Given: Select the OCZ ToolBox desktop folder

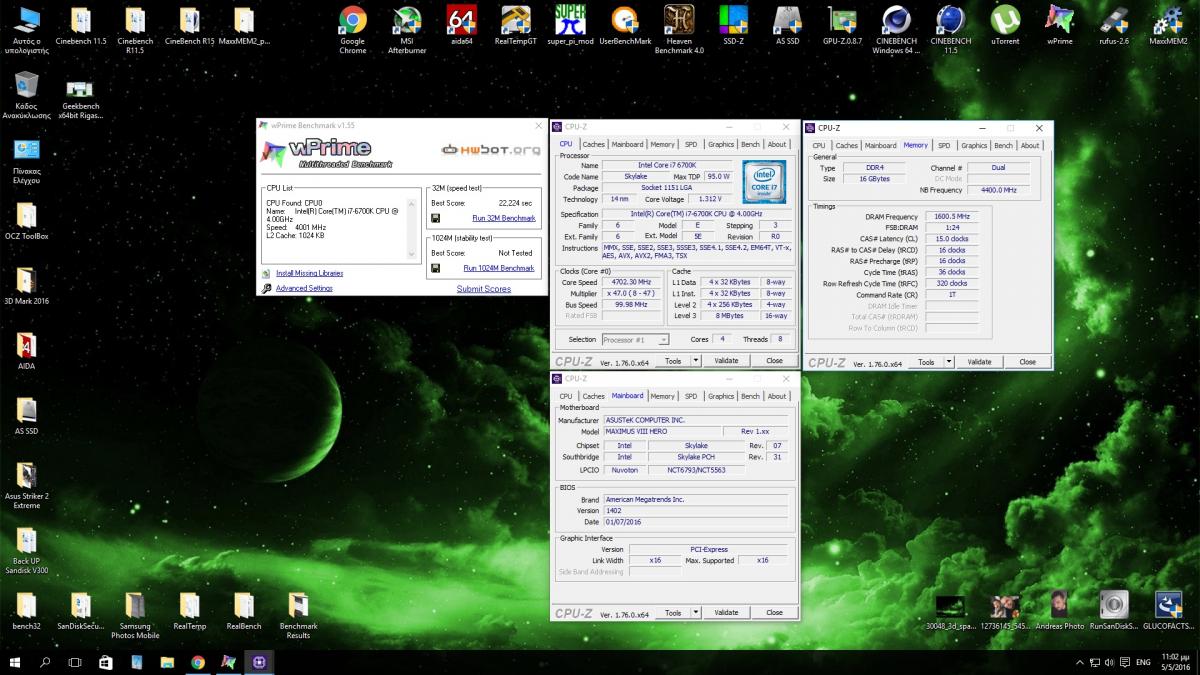Looking at the screenshot, I should tap(26, 221).
